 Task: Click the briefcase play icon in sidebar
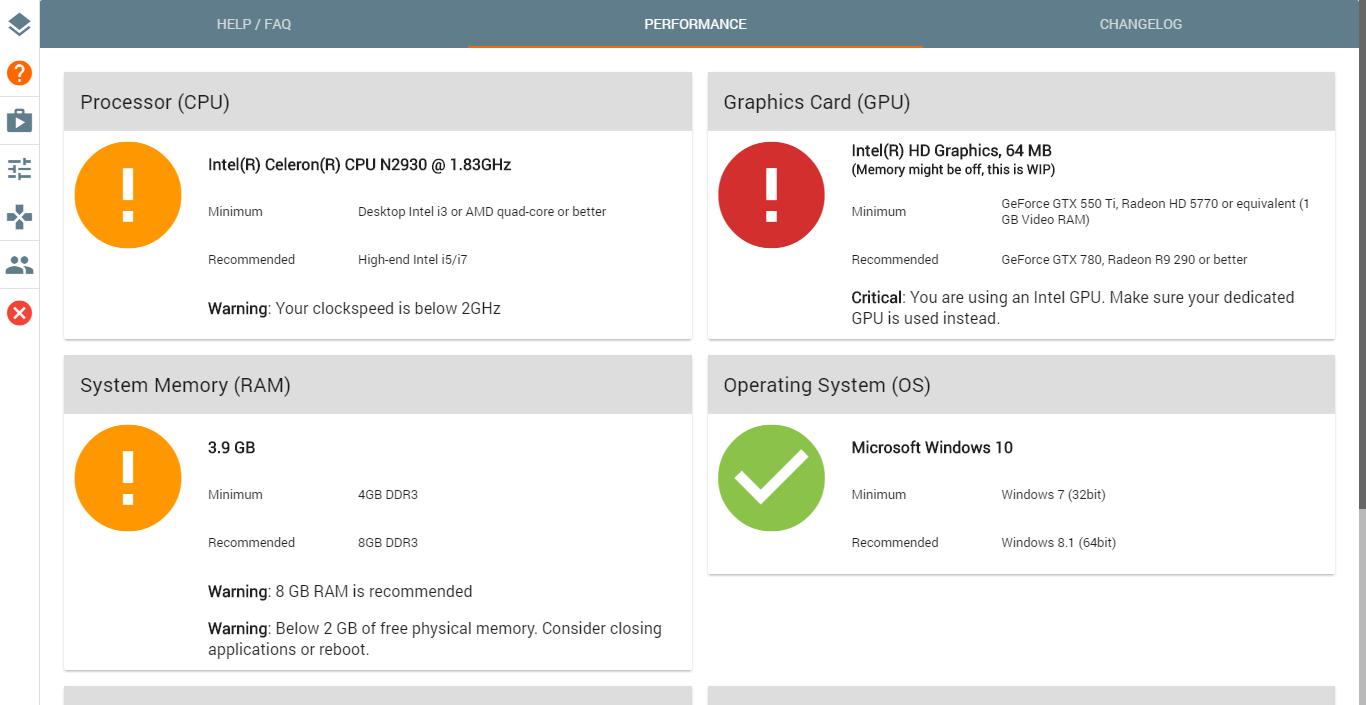[x=19, y=121]
